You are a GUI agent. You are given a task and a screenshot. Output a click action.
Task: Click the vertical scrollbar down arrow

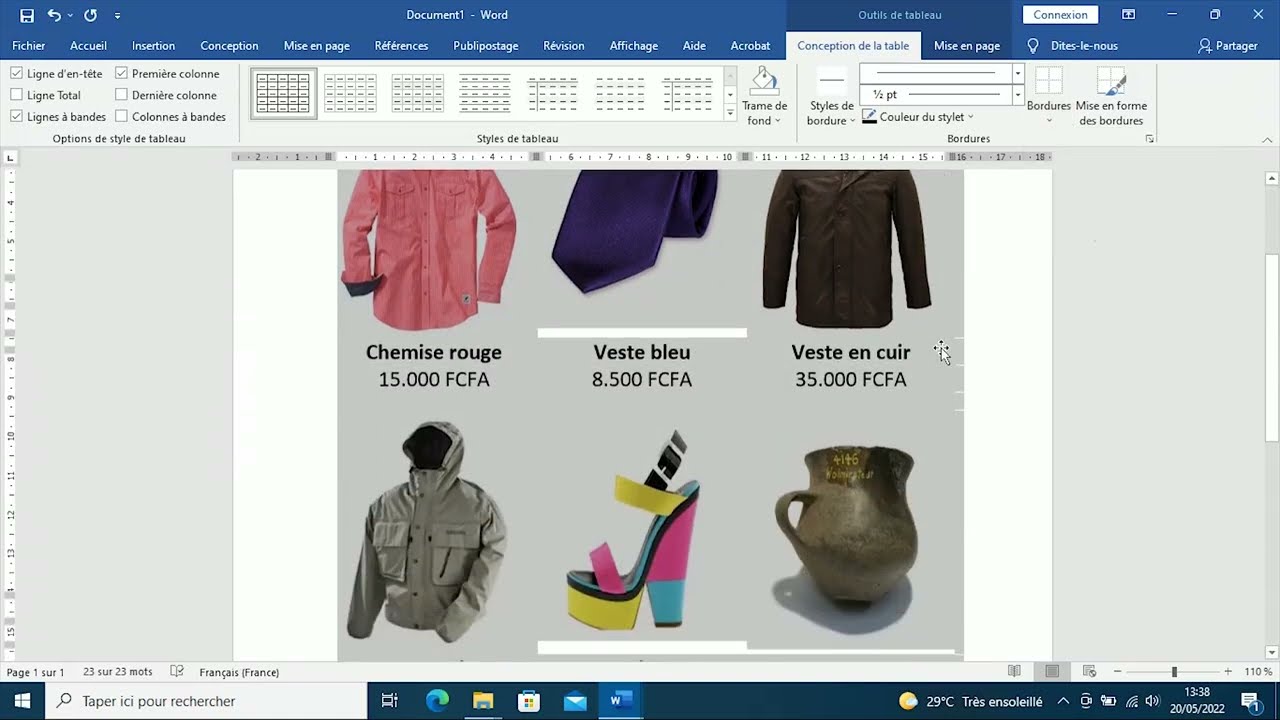click(x=1272, y=652)
